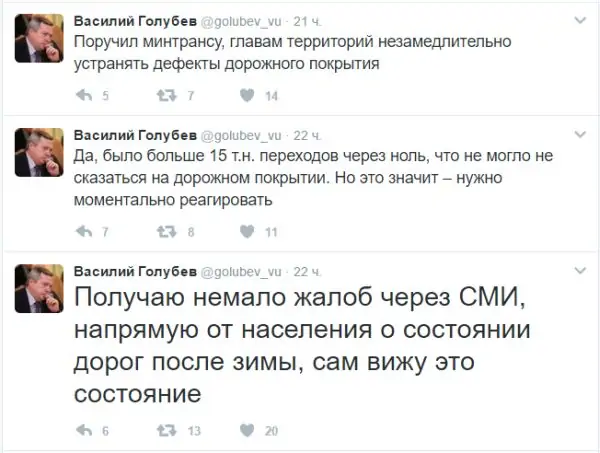Expand options chevron on the third tweet
This screenshot has height=453, width=600.
581,272
